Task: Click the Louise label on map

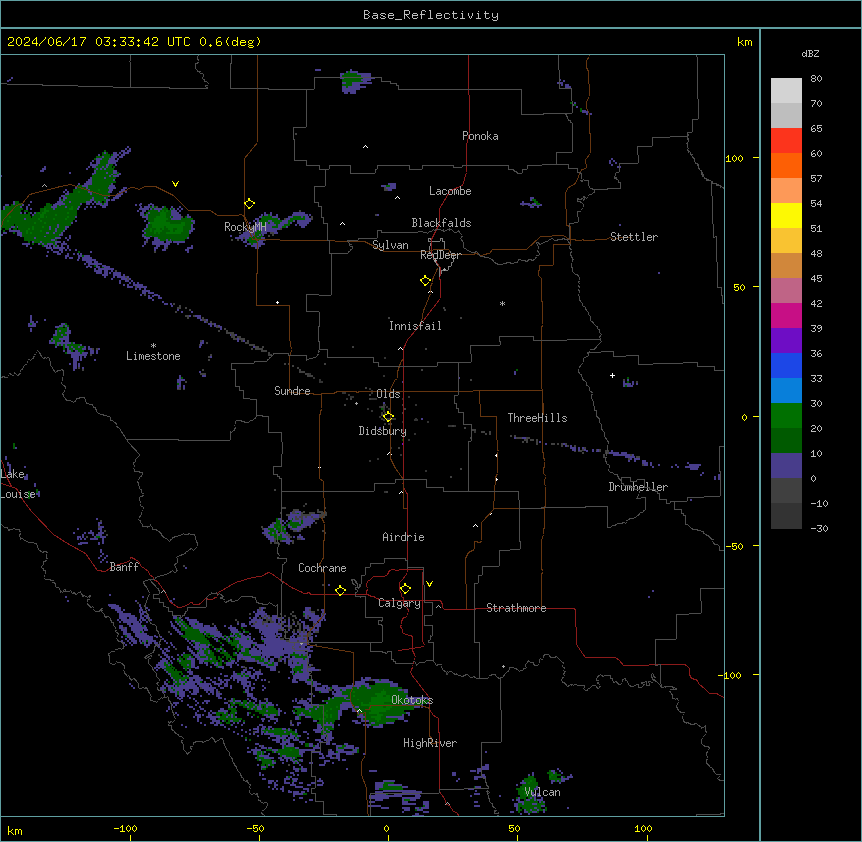Action: tap(18, 494)
